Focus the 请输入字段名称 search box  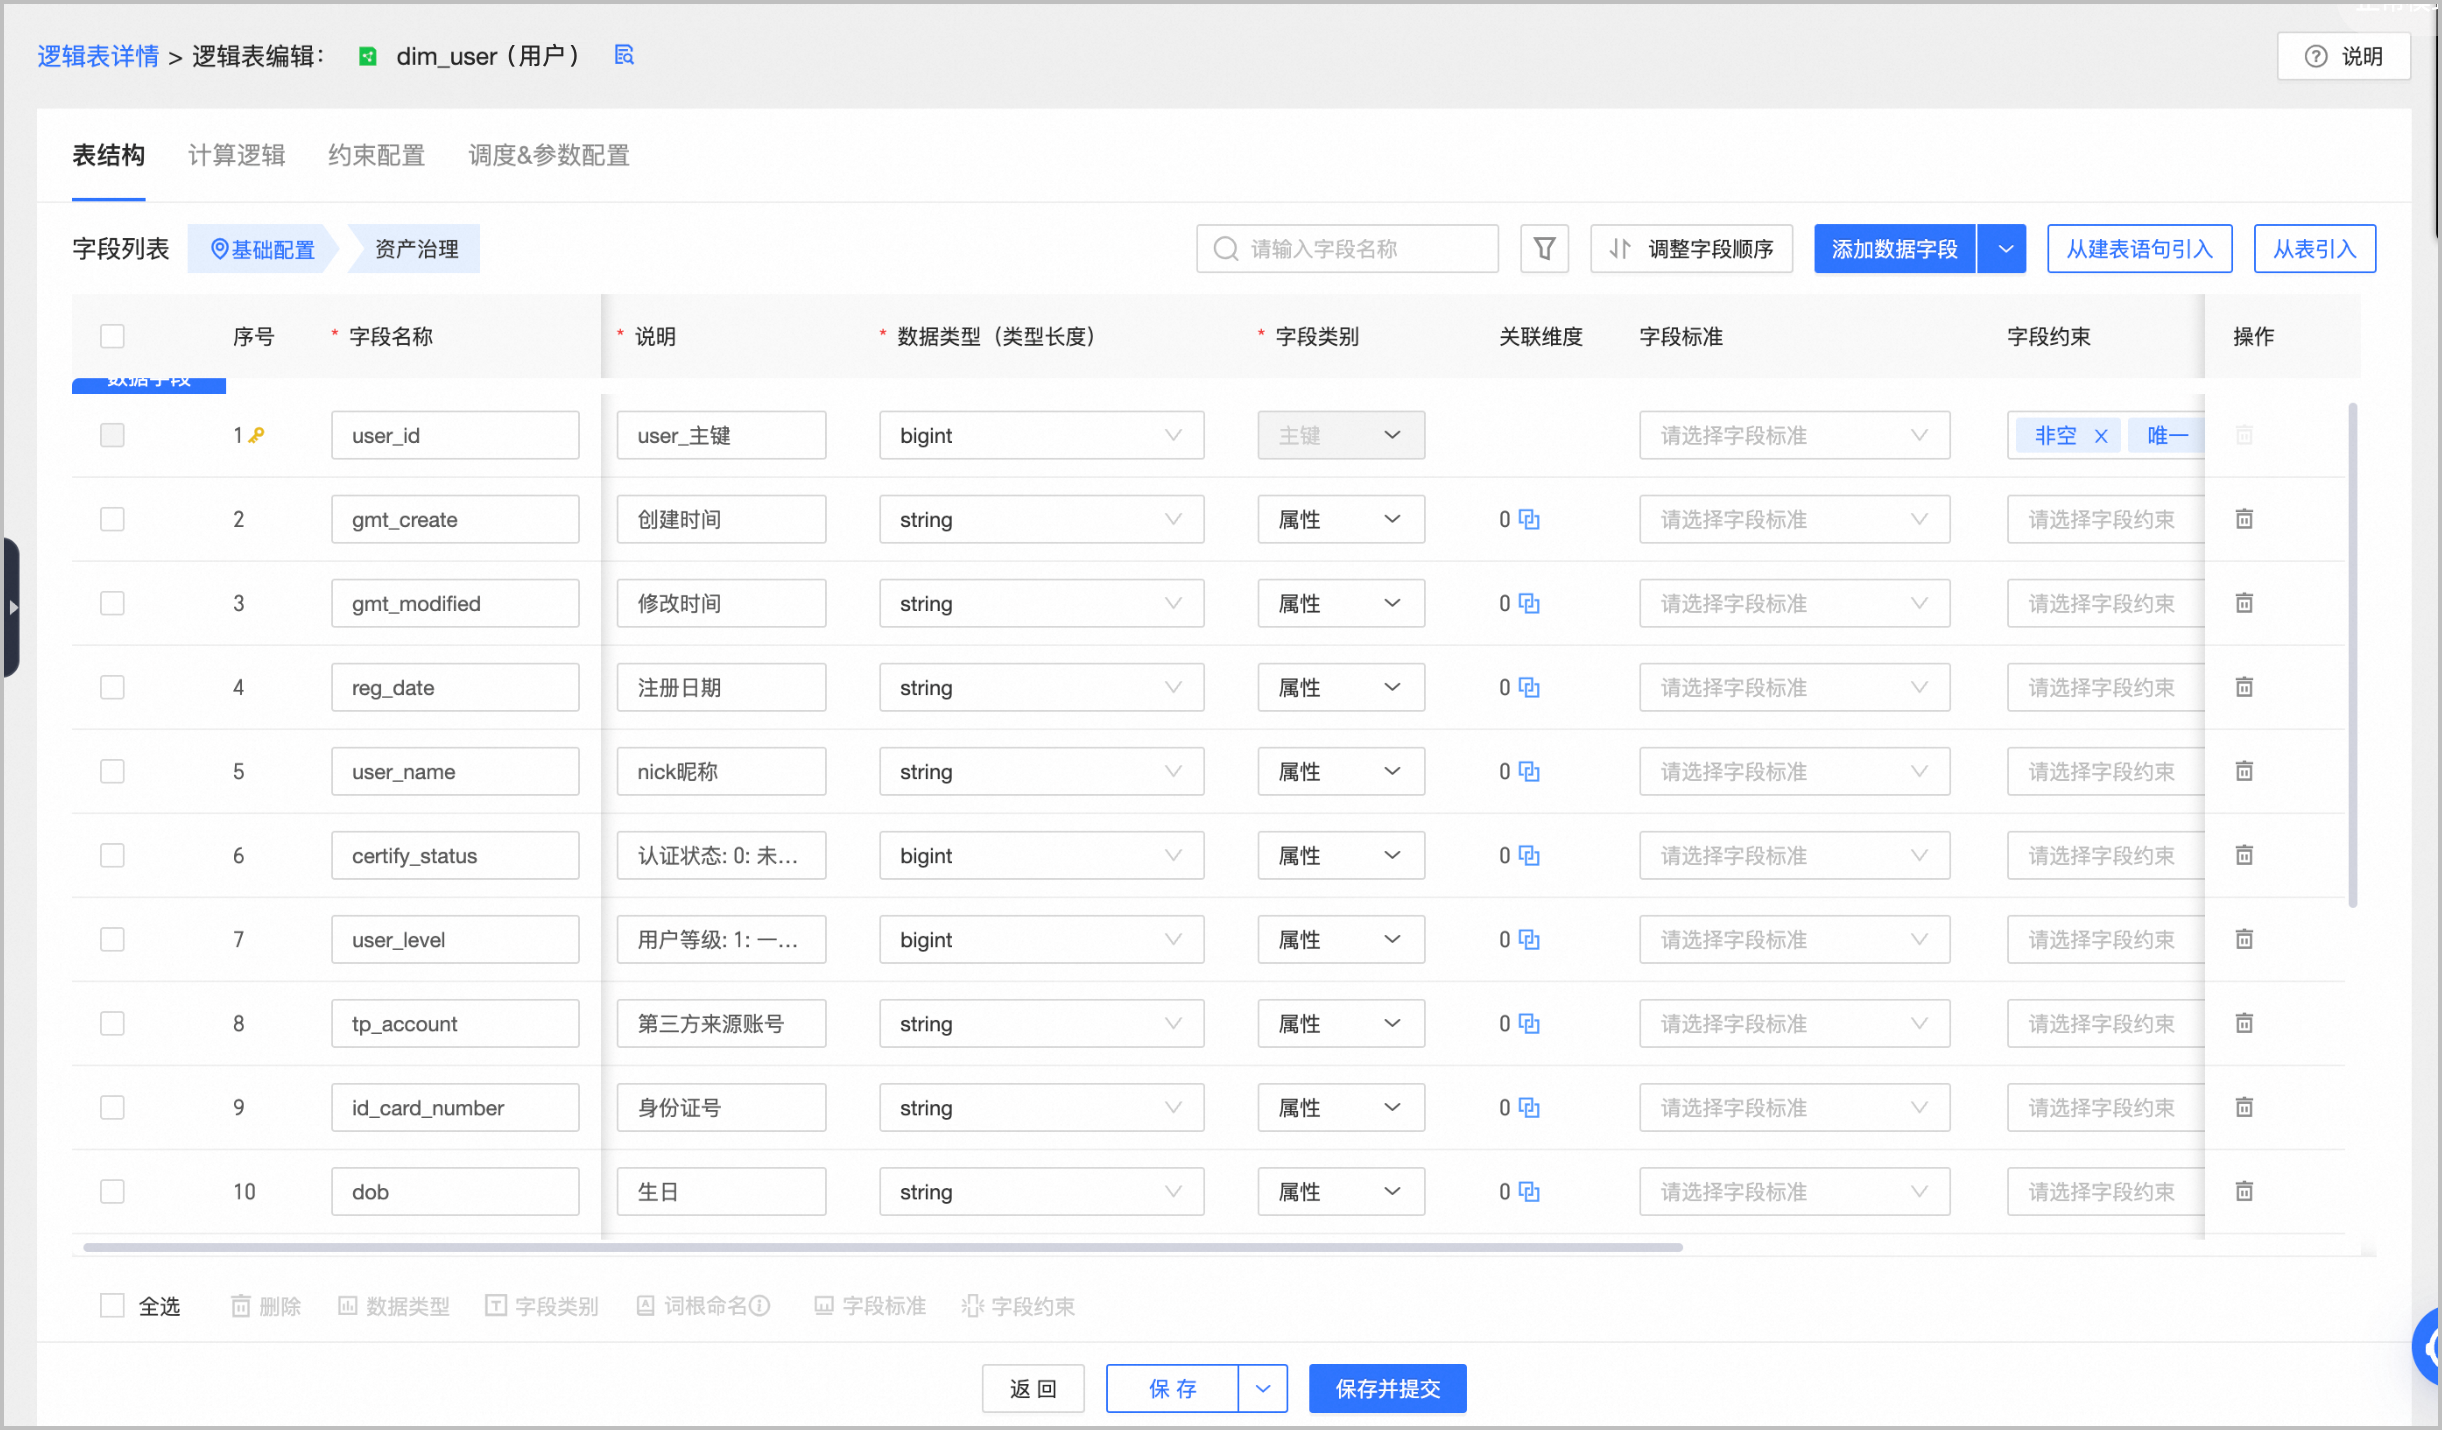tap(1347, 248)
